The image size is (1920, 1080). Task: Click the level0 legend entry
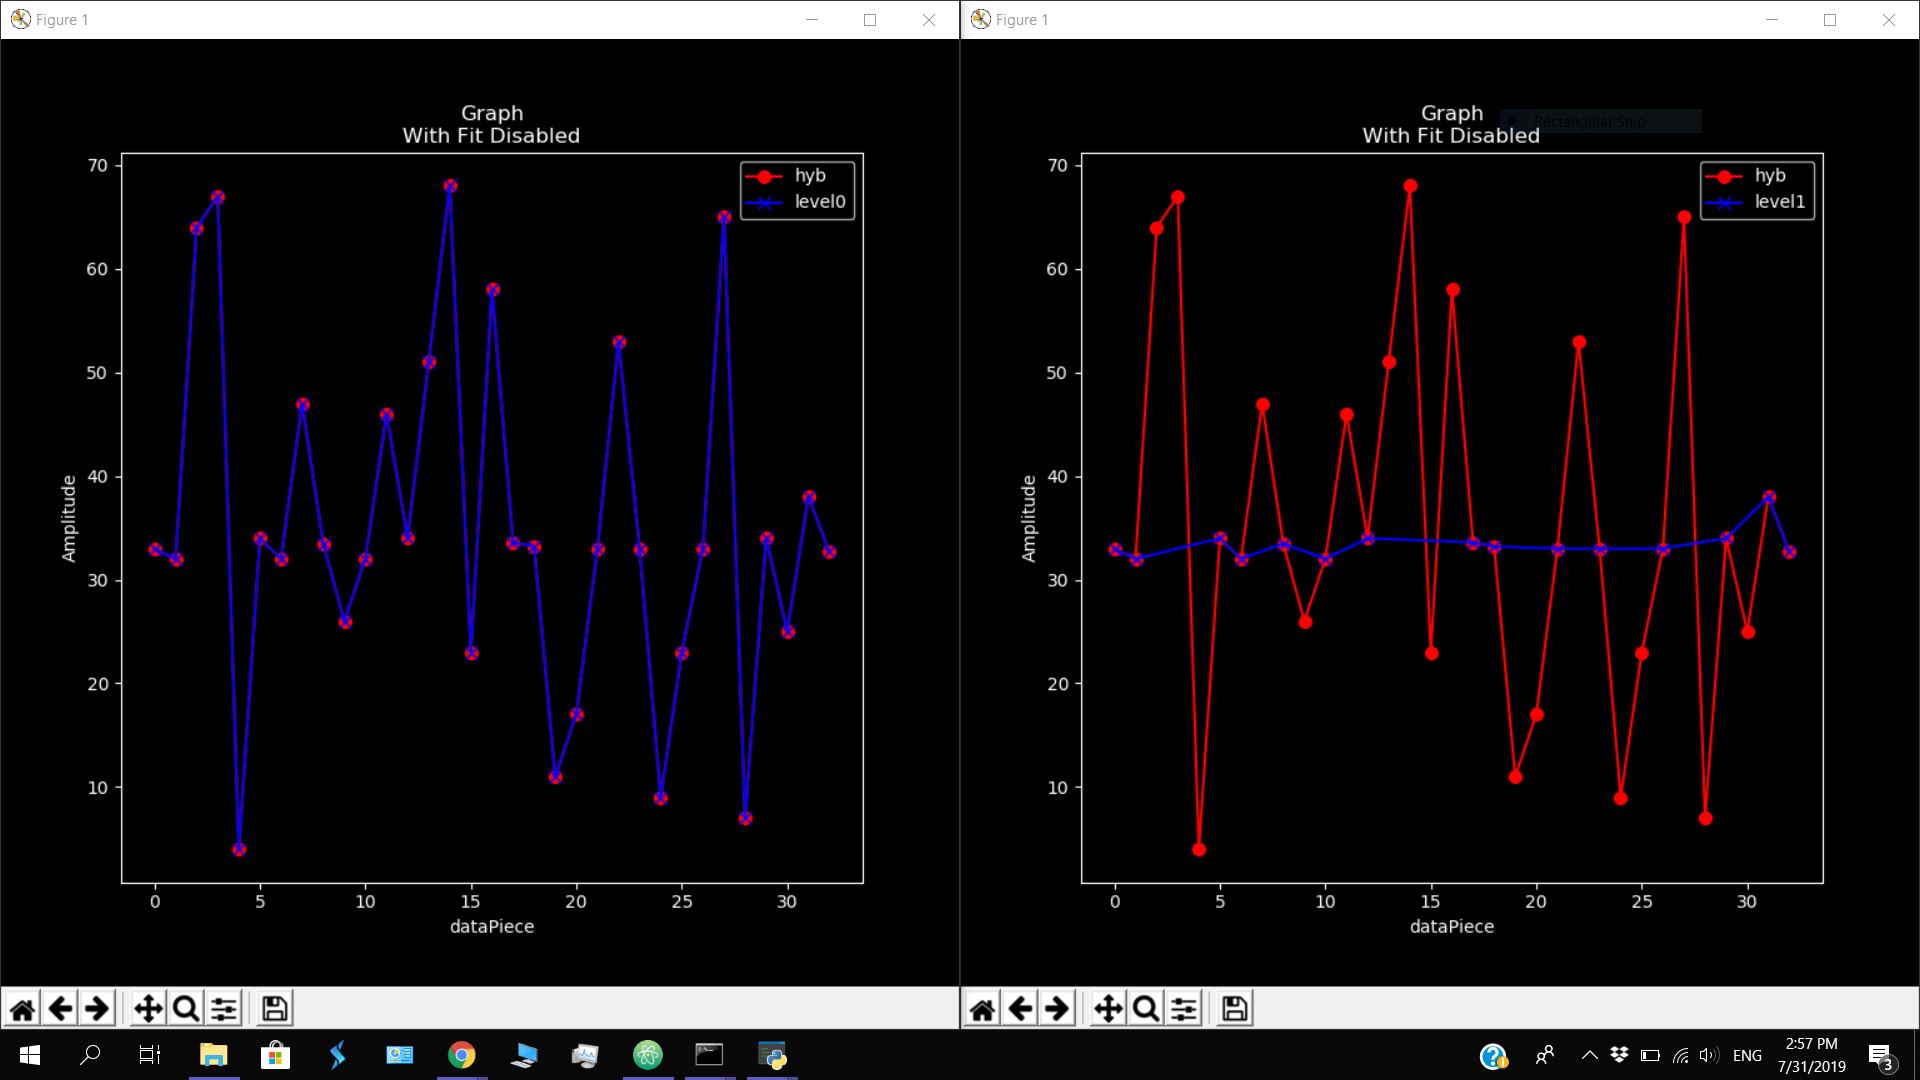(819, 202)
